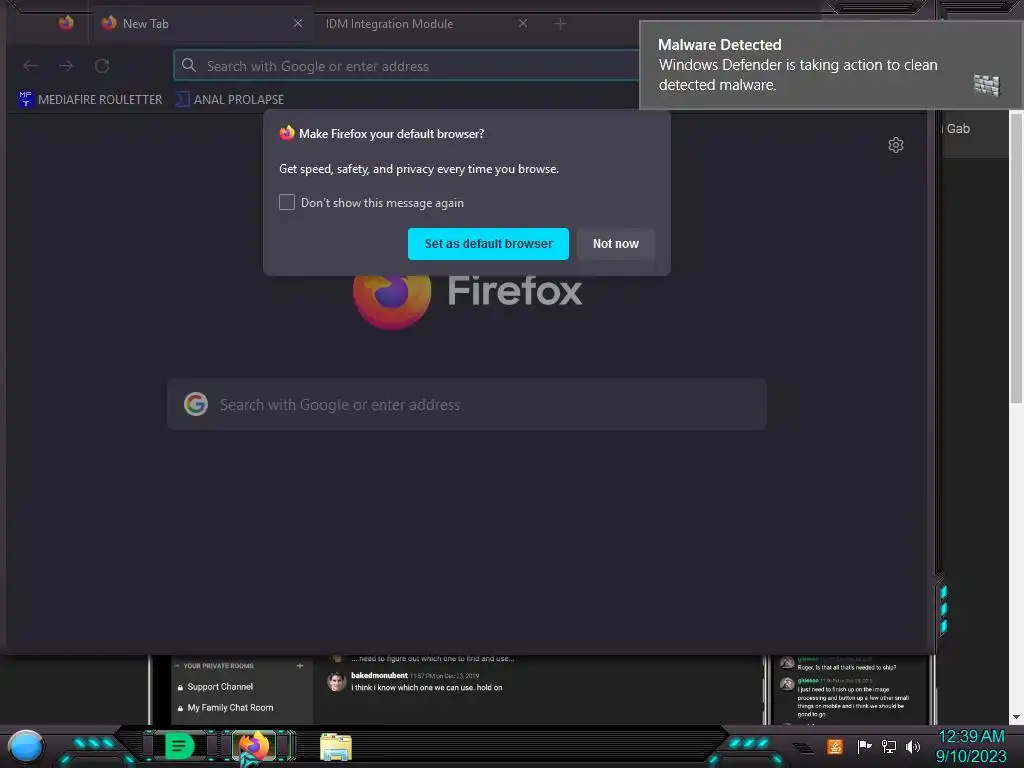Select the Gab tab in background window
The image size is (1024, 768).
pos(958,129)
